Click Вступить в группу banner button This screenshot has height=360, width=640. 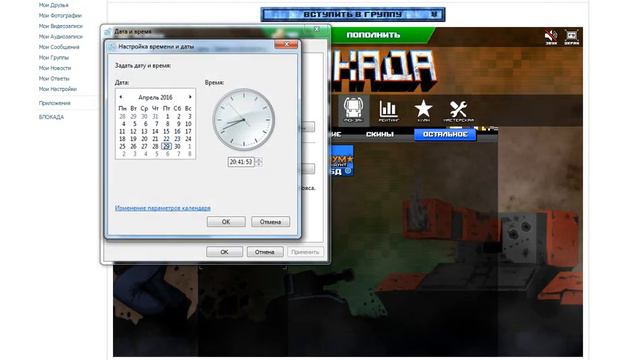(x=353, y=15)
